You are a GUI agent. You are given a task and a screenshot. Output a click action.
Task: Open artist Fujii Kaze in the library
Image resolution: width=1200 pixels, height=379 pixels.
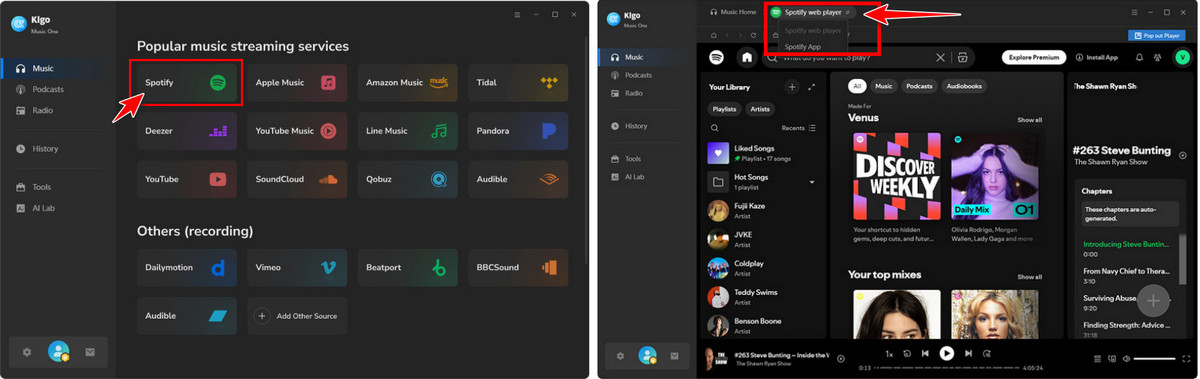tap(762, 210)
